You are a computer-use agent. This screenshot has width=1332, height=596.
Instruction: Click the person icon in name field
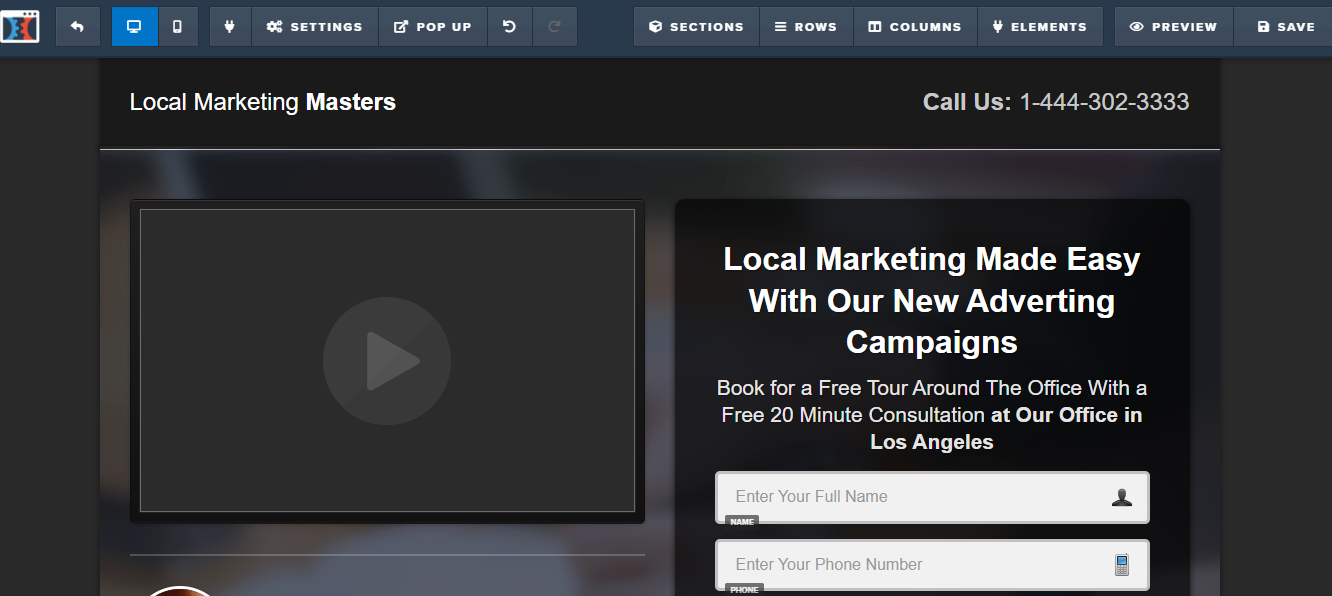coord(1122,497)
